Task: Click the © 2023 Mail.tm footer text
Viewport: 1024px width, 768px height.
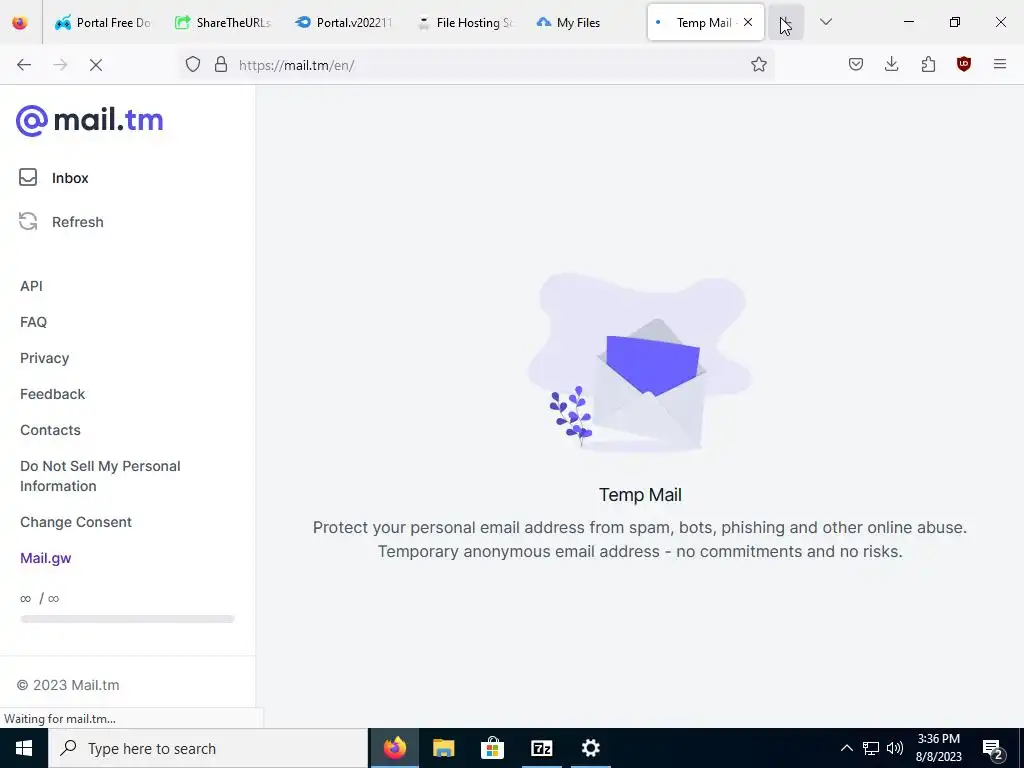Action: coord(68,685)
